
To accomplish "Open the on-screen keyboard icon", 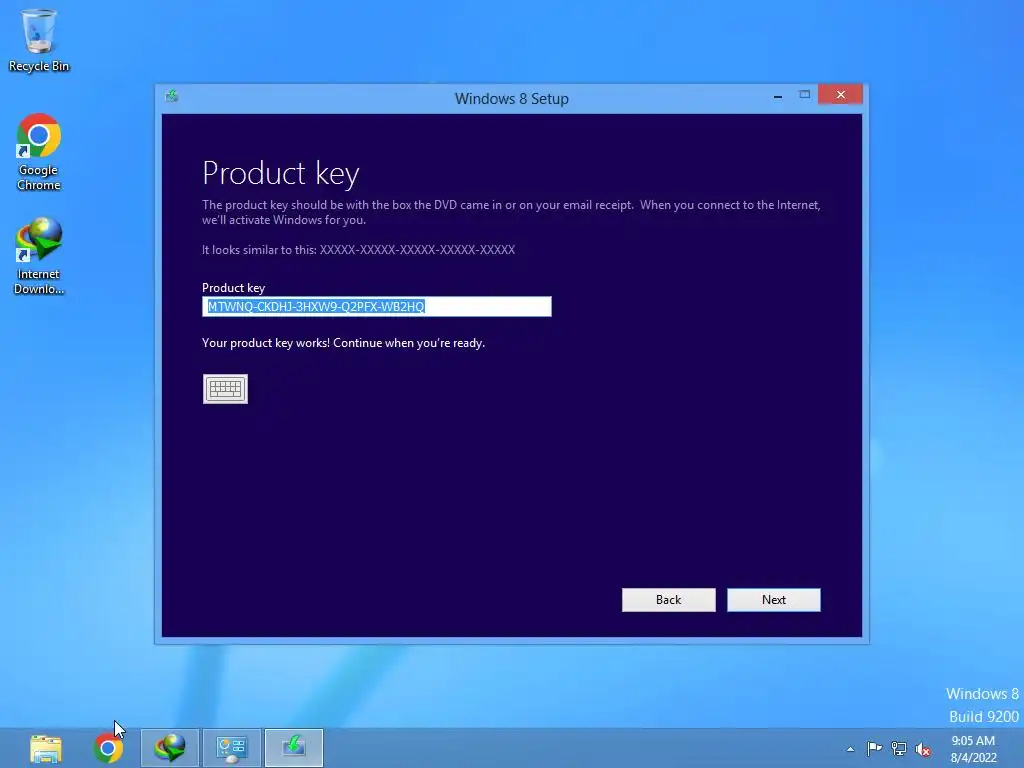I will pos(225,389).
